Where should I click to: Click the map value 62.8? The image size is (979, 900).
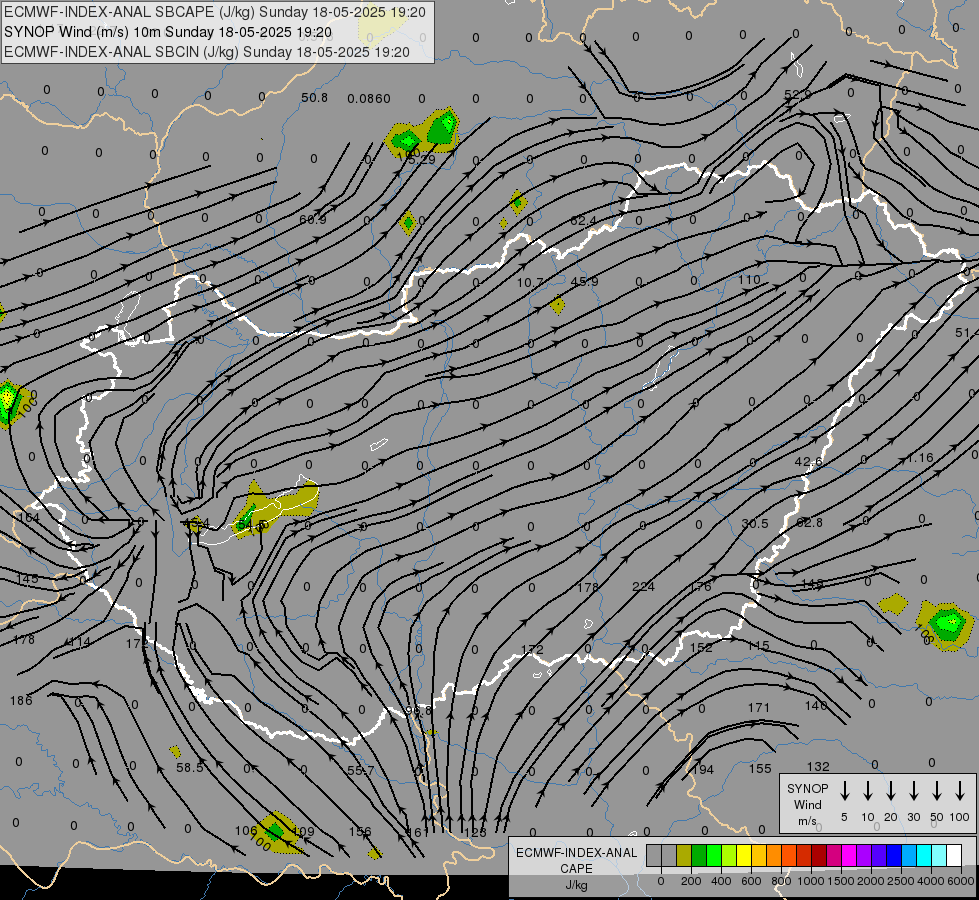pyautogui.click(x=810, y=522)
